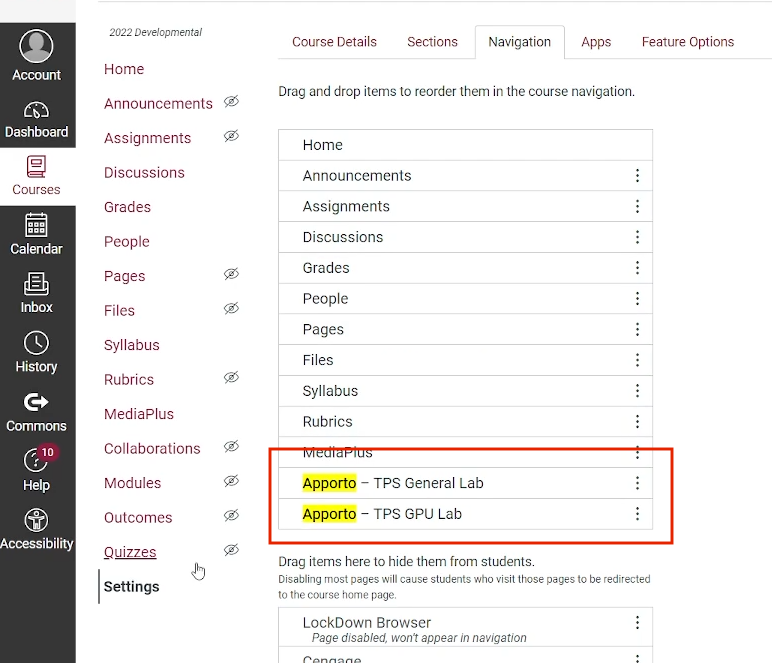Open the options menu for Announcements row
The width and height of the screenshot is (772, 663).
(x=637, y=176)
